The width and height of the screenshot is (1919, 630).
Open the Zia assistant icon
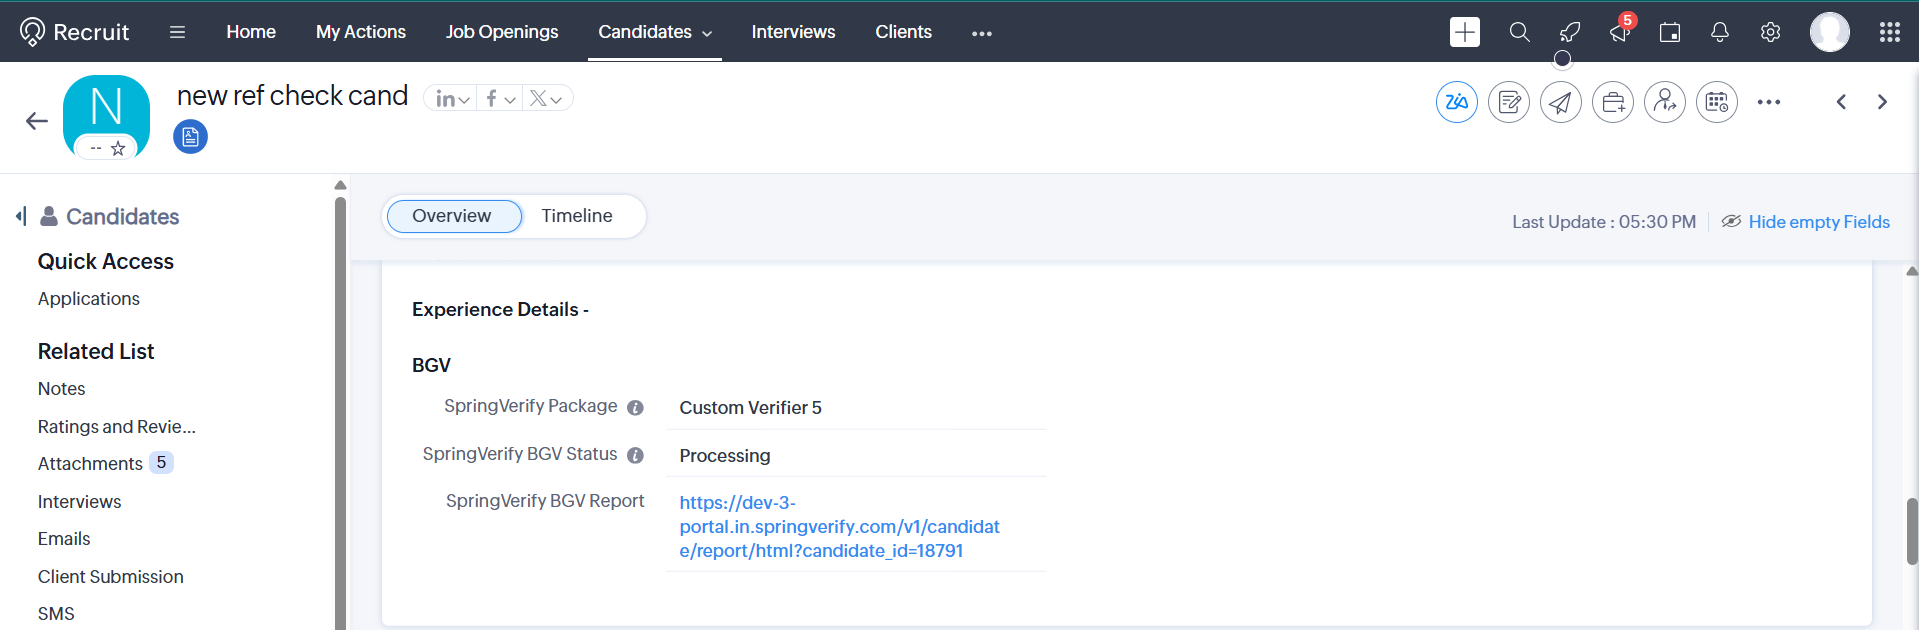1457,102
